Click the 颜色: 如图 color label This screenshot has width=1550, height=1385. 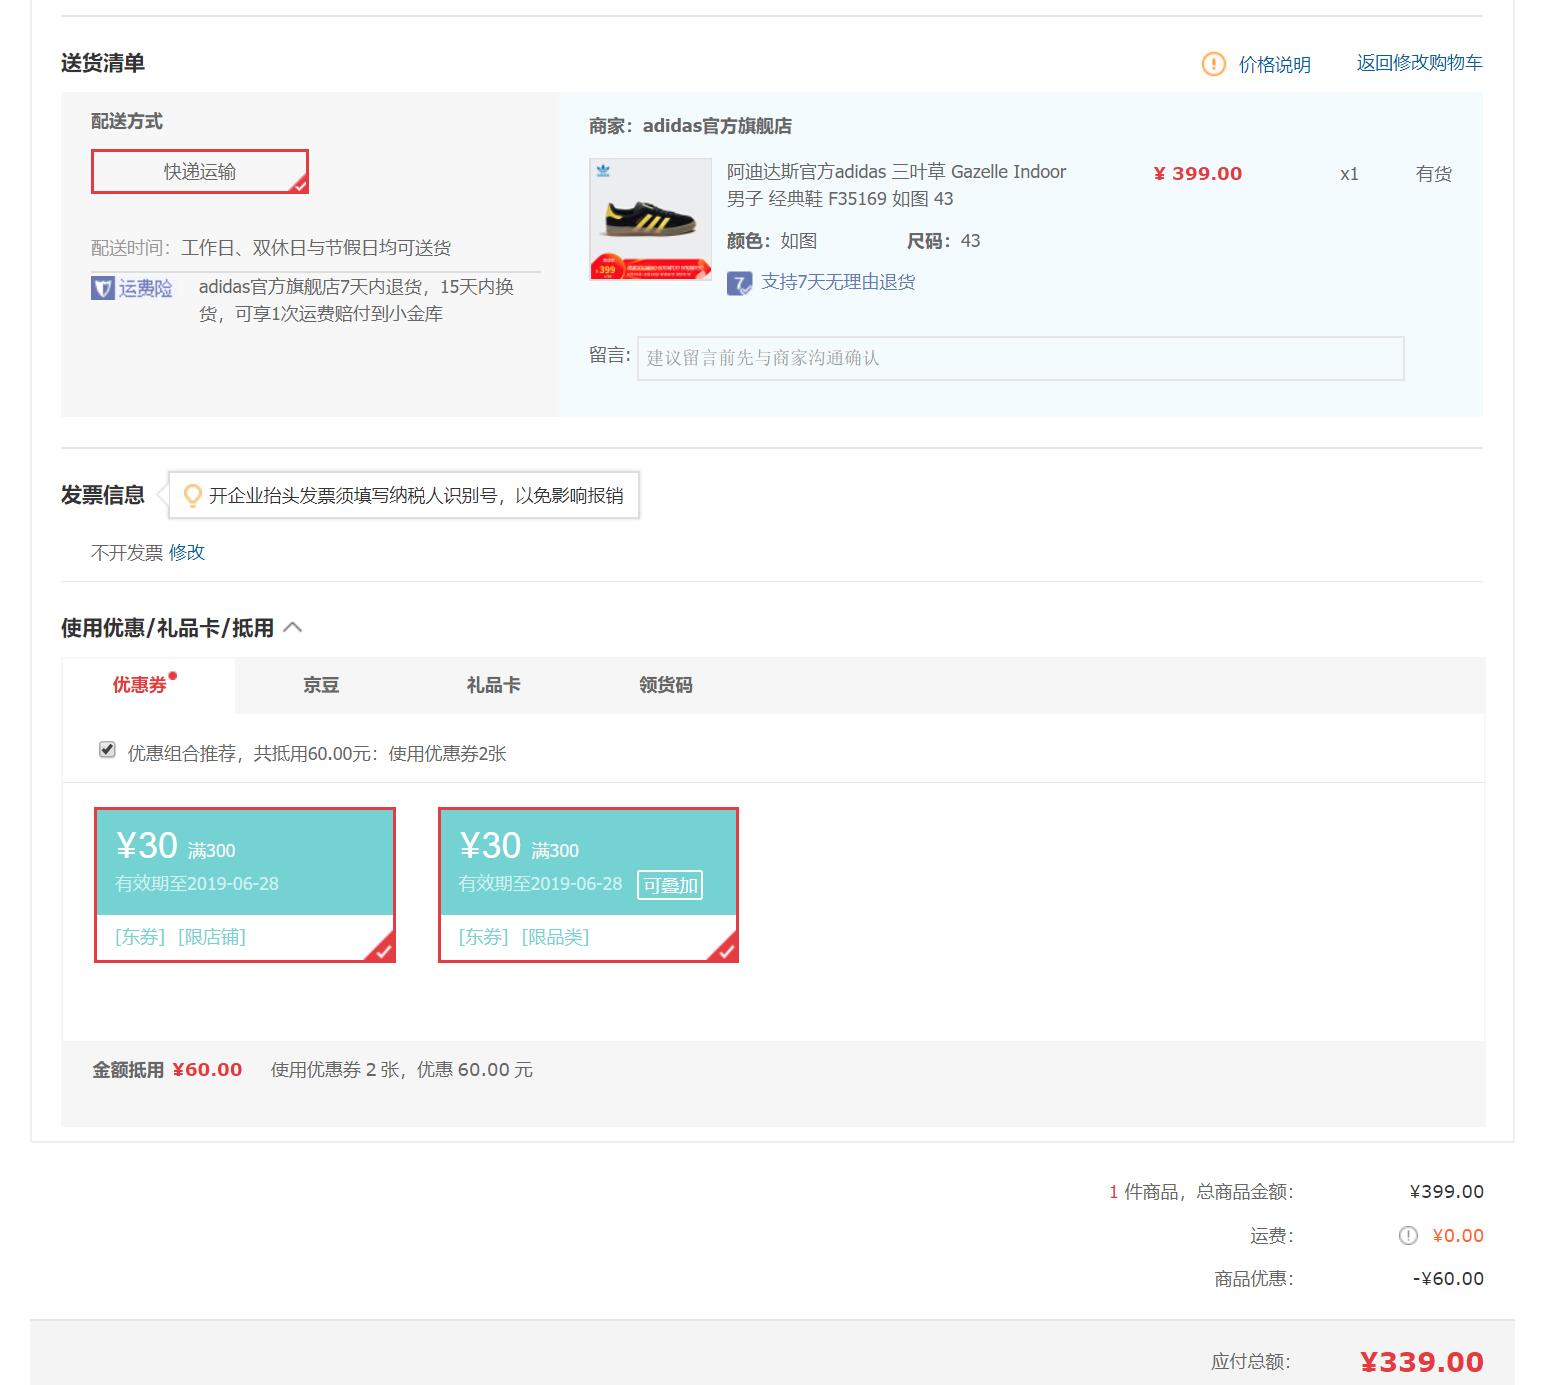[x=772, y=241]
